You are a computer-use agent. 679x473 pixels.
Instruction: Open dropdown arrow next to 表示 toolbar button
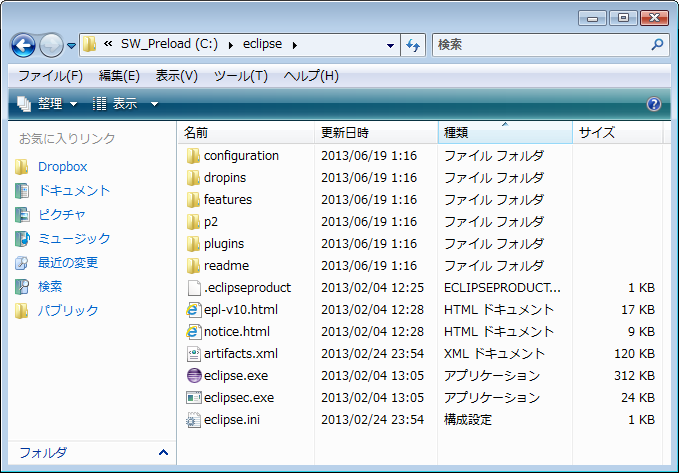tap(154, 104)
